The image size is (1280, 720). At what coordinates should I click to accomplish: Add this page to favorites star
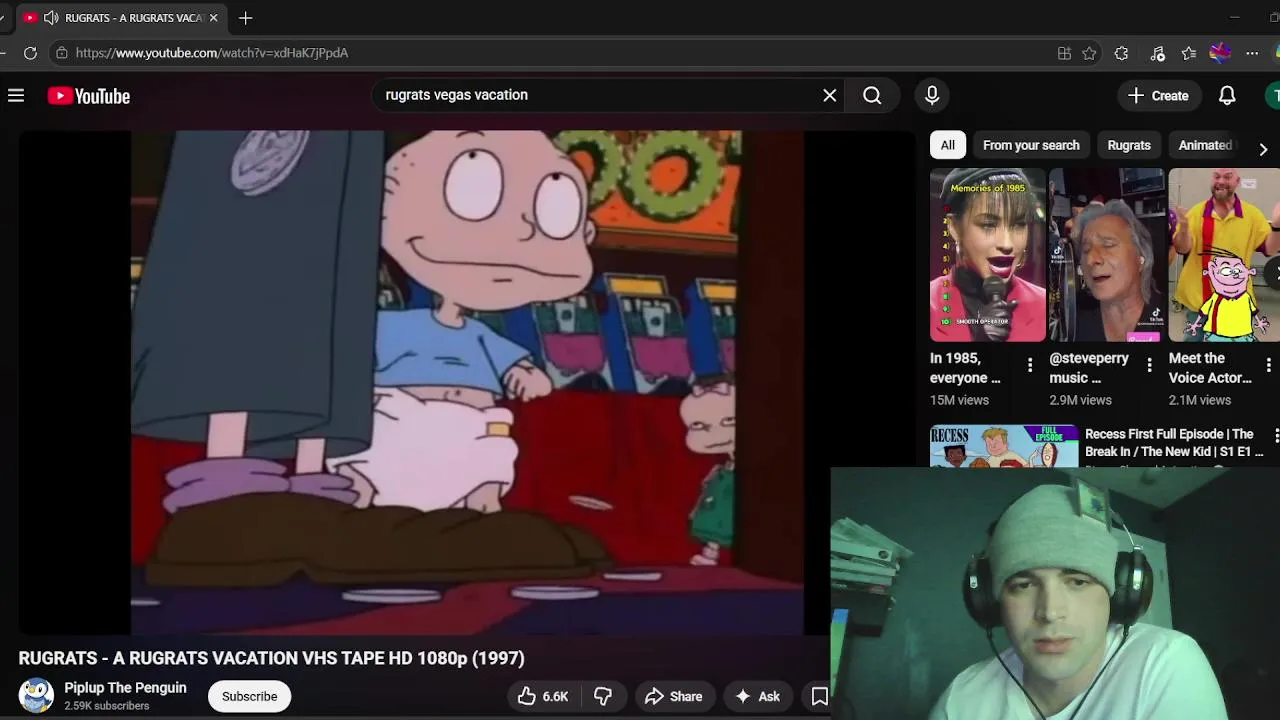pyautogui.click(x=1089, y=53)
